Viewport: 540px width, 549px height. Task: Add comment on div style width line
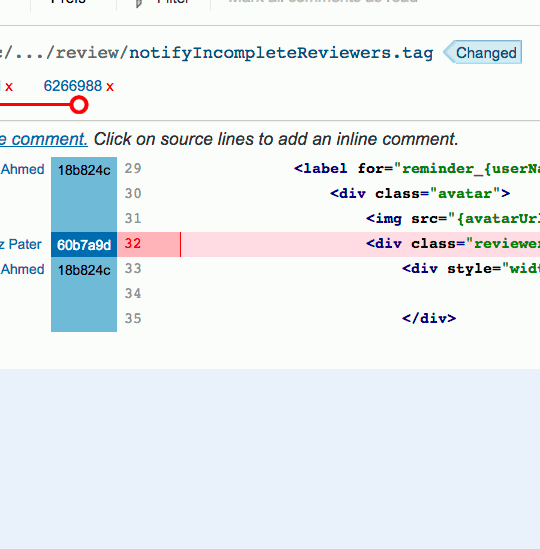coord(471,269)
